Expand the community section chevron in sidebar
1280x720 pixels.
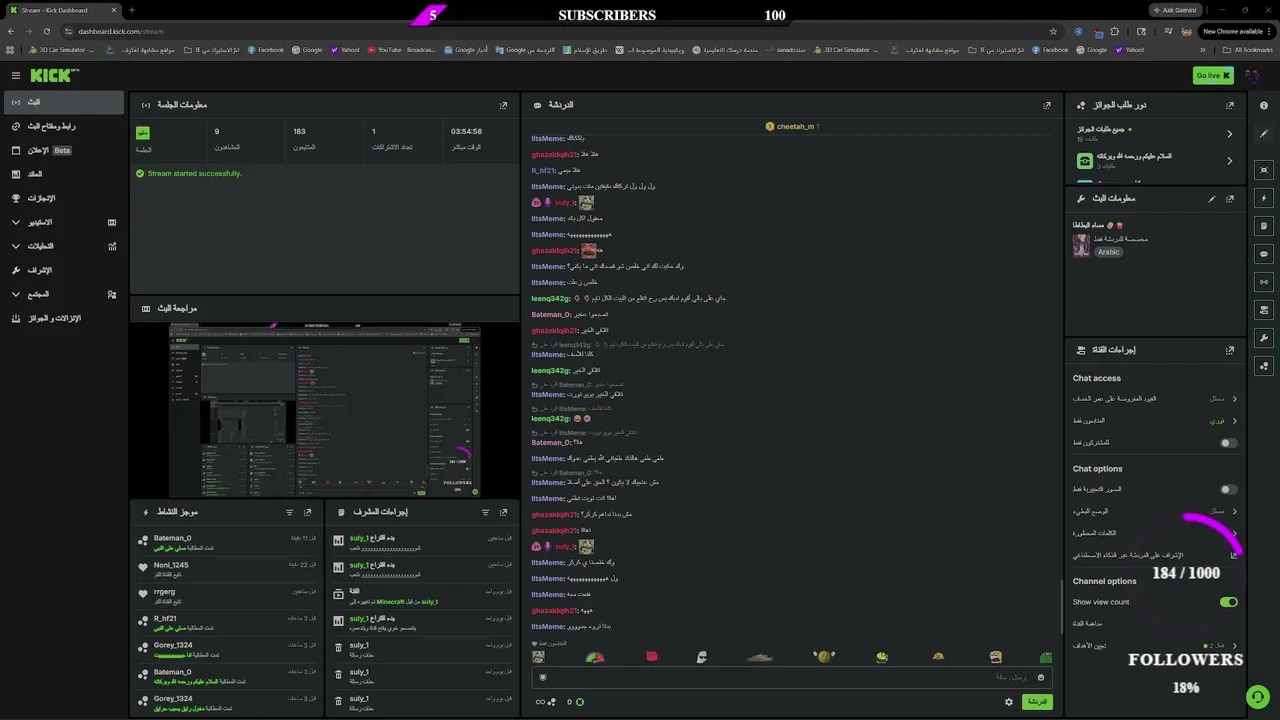tap(16, 294)
